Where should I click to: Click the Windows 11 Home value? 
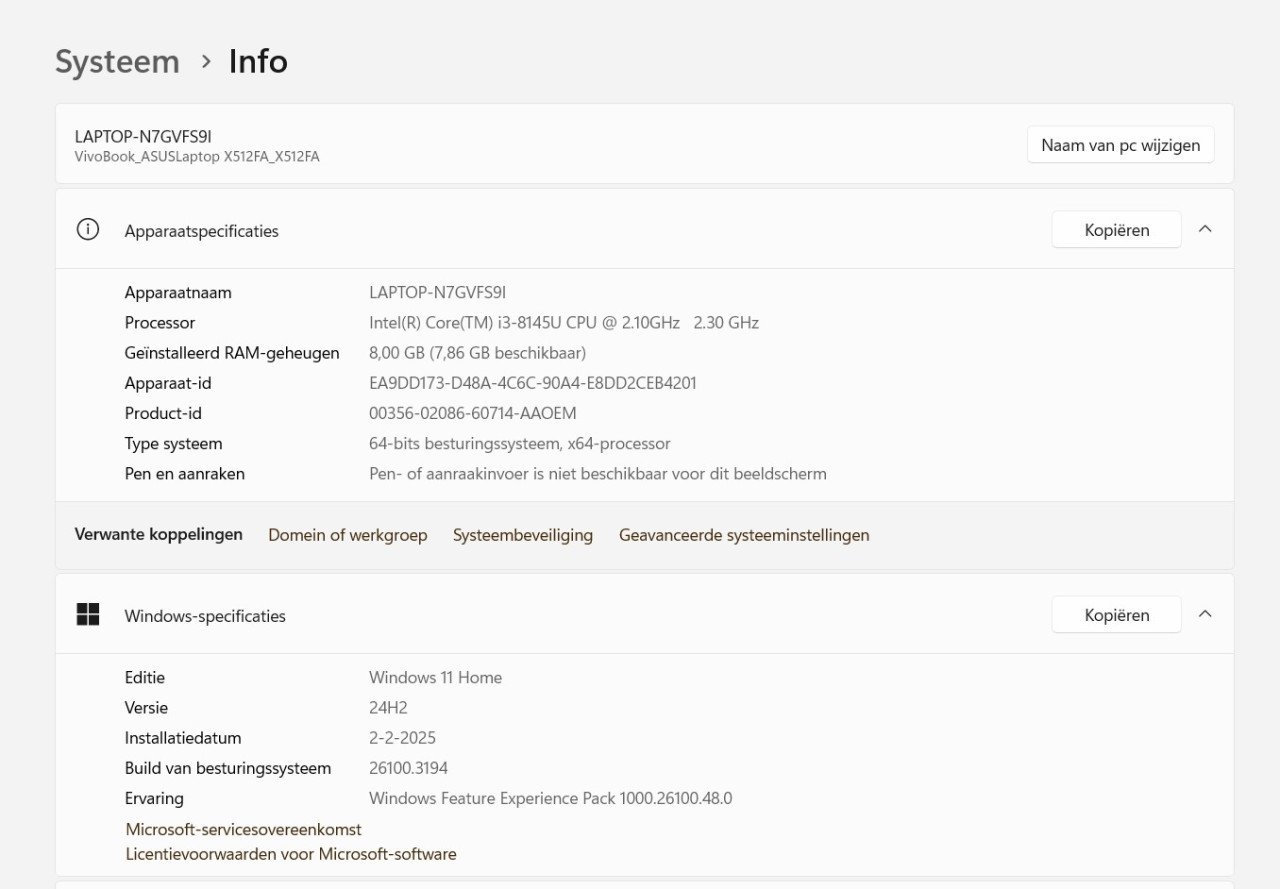pos(436,677)
